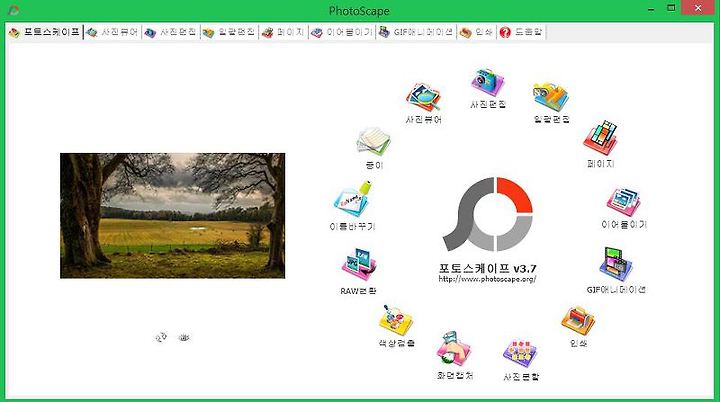Start 화면캡쳐 (Screen Capture) icon
This screenshot has height=402, width=720.
[454, 349]
